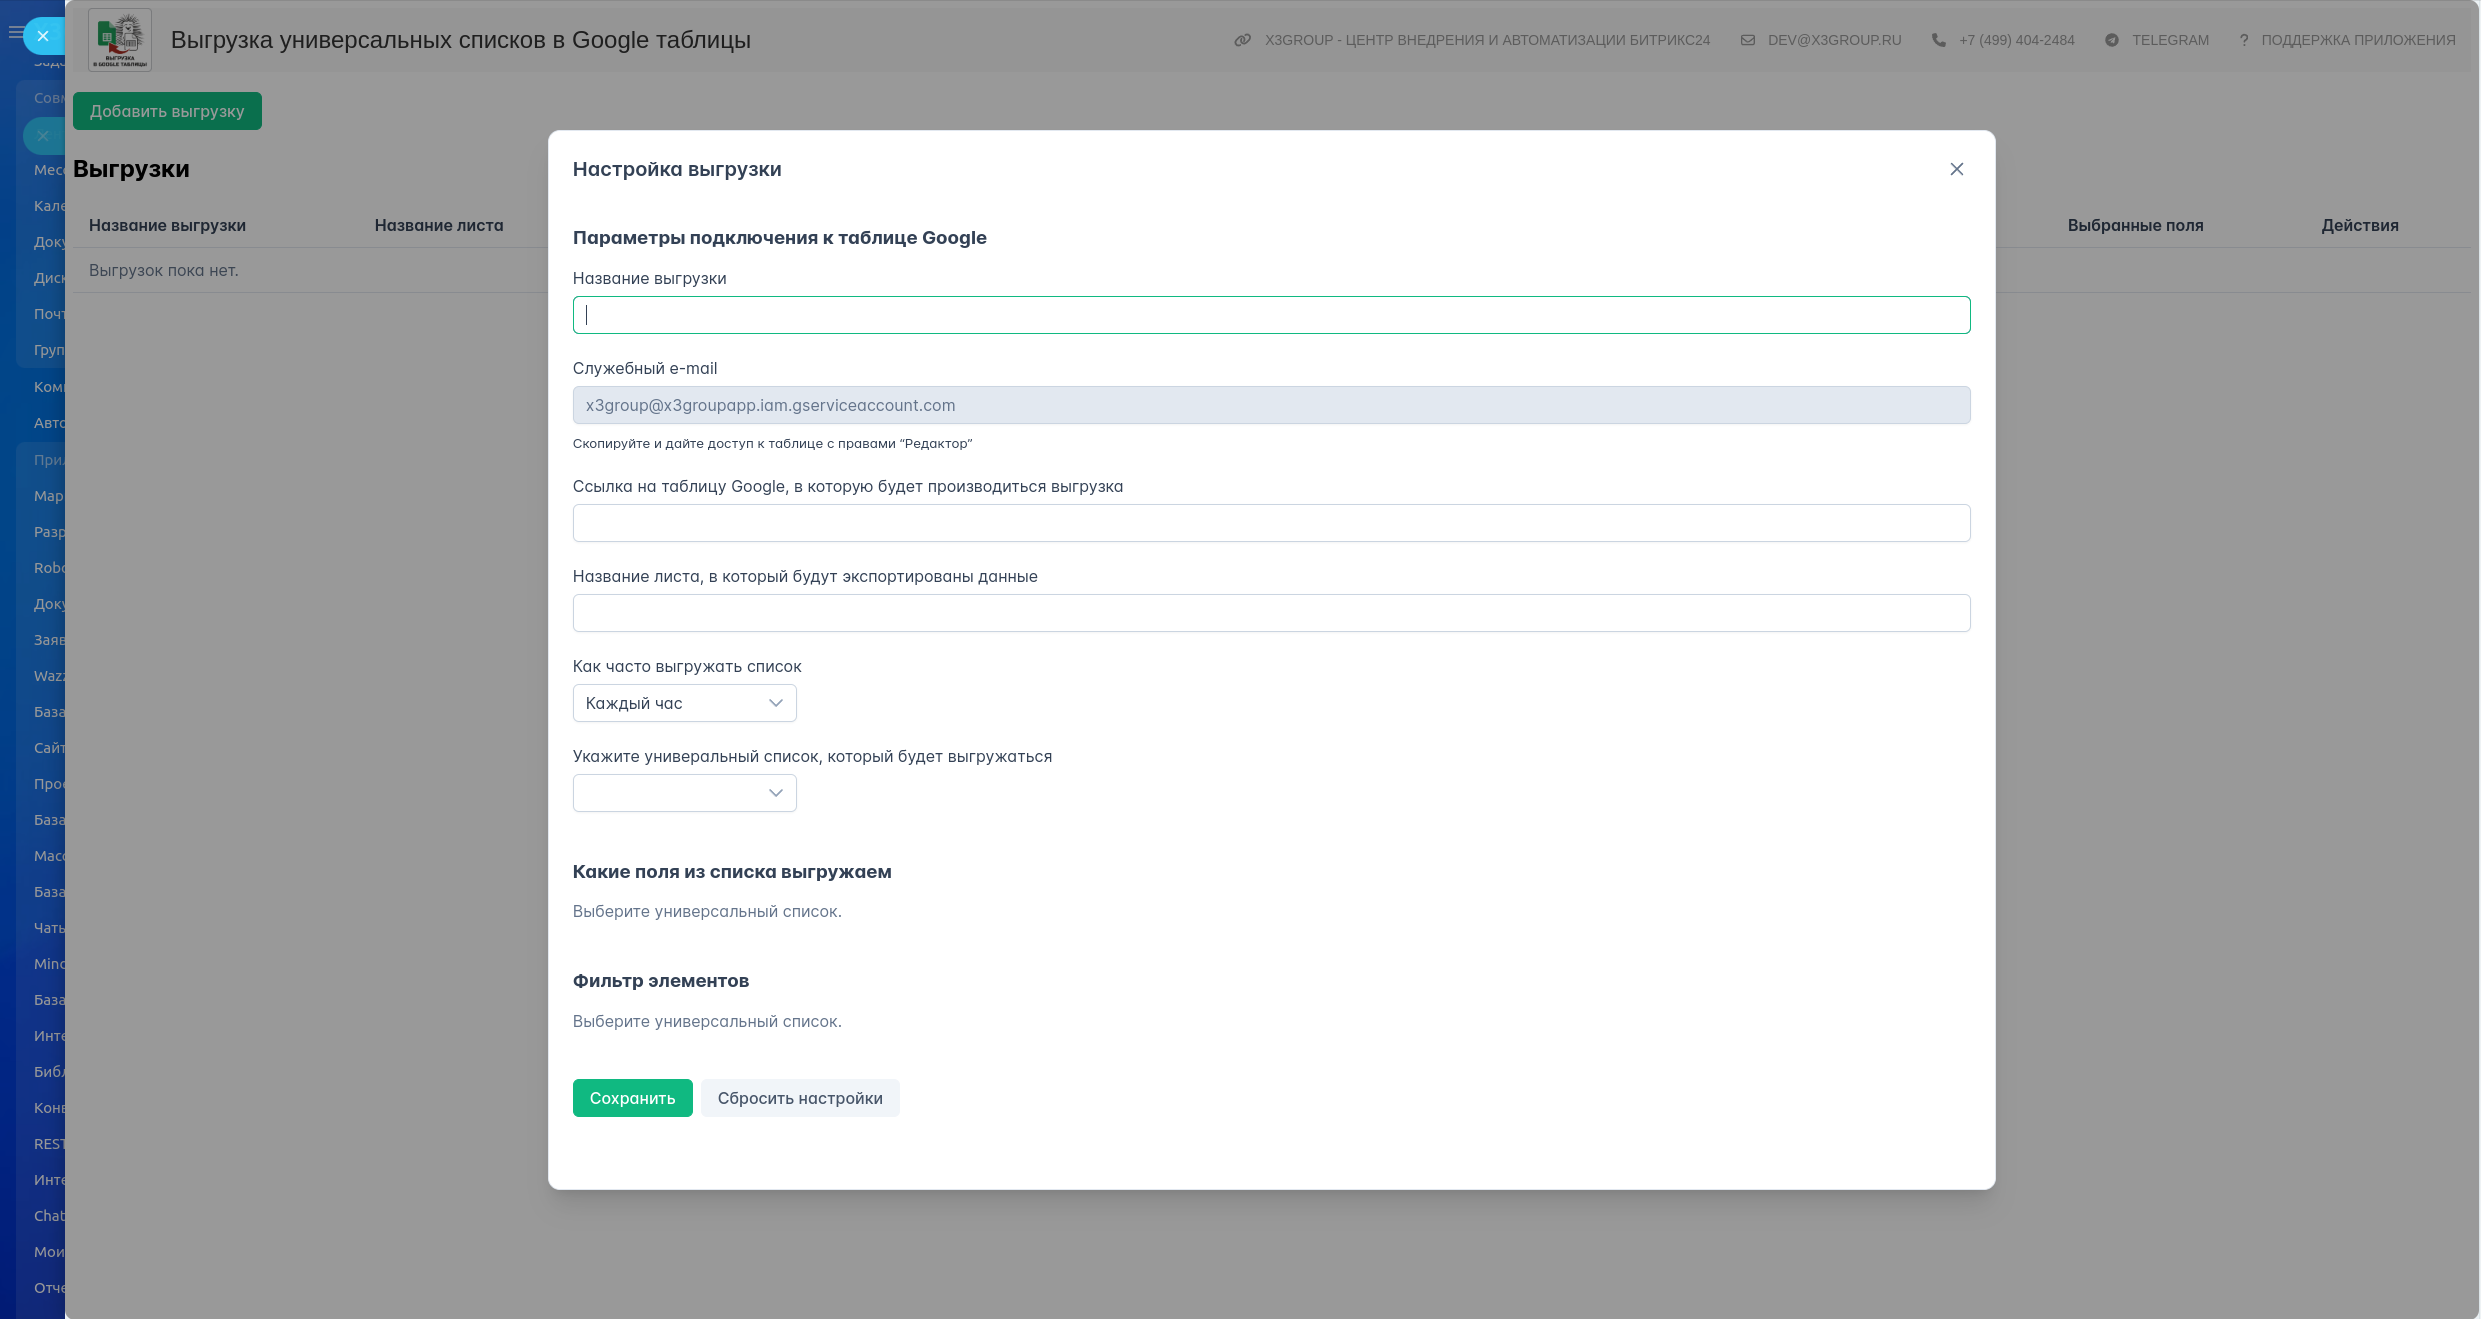Open the TELEGRAM link in header
2481x1319 pixels.
click(x=2170, y=40)
